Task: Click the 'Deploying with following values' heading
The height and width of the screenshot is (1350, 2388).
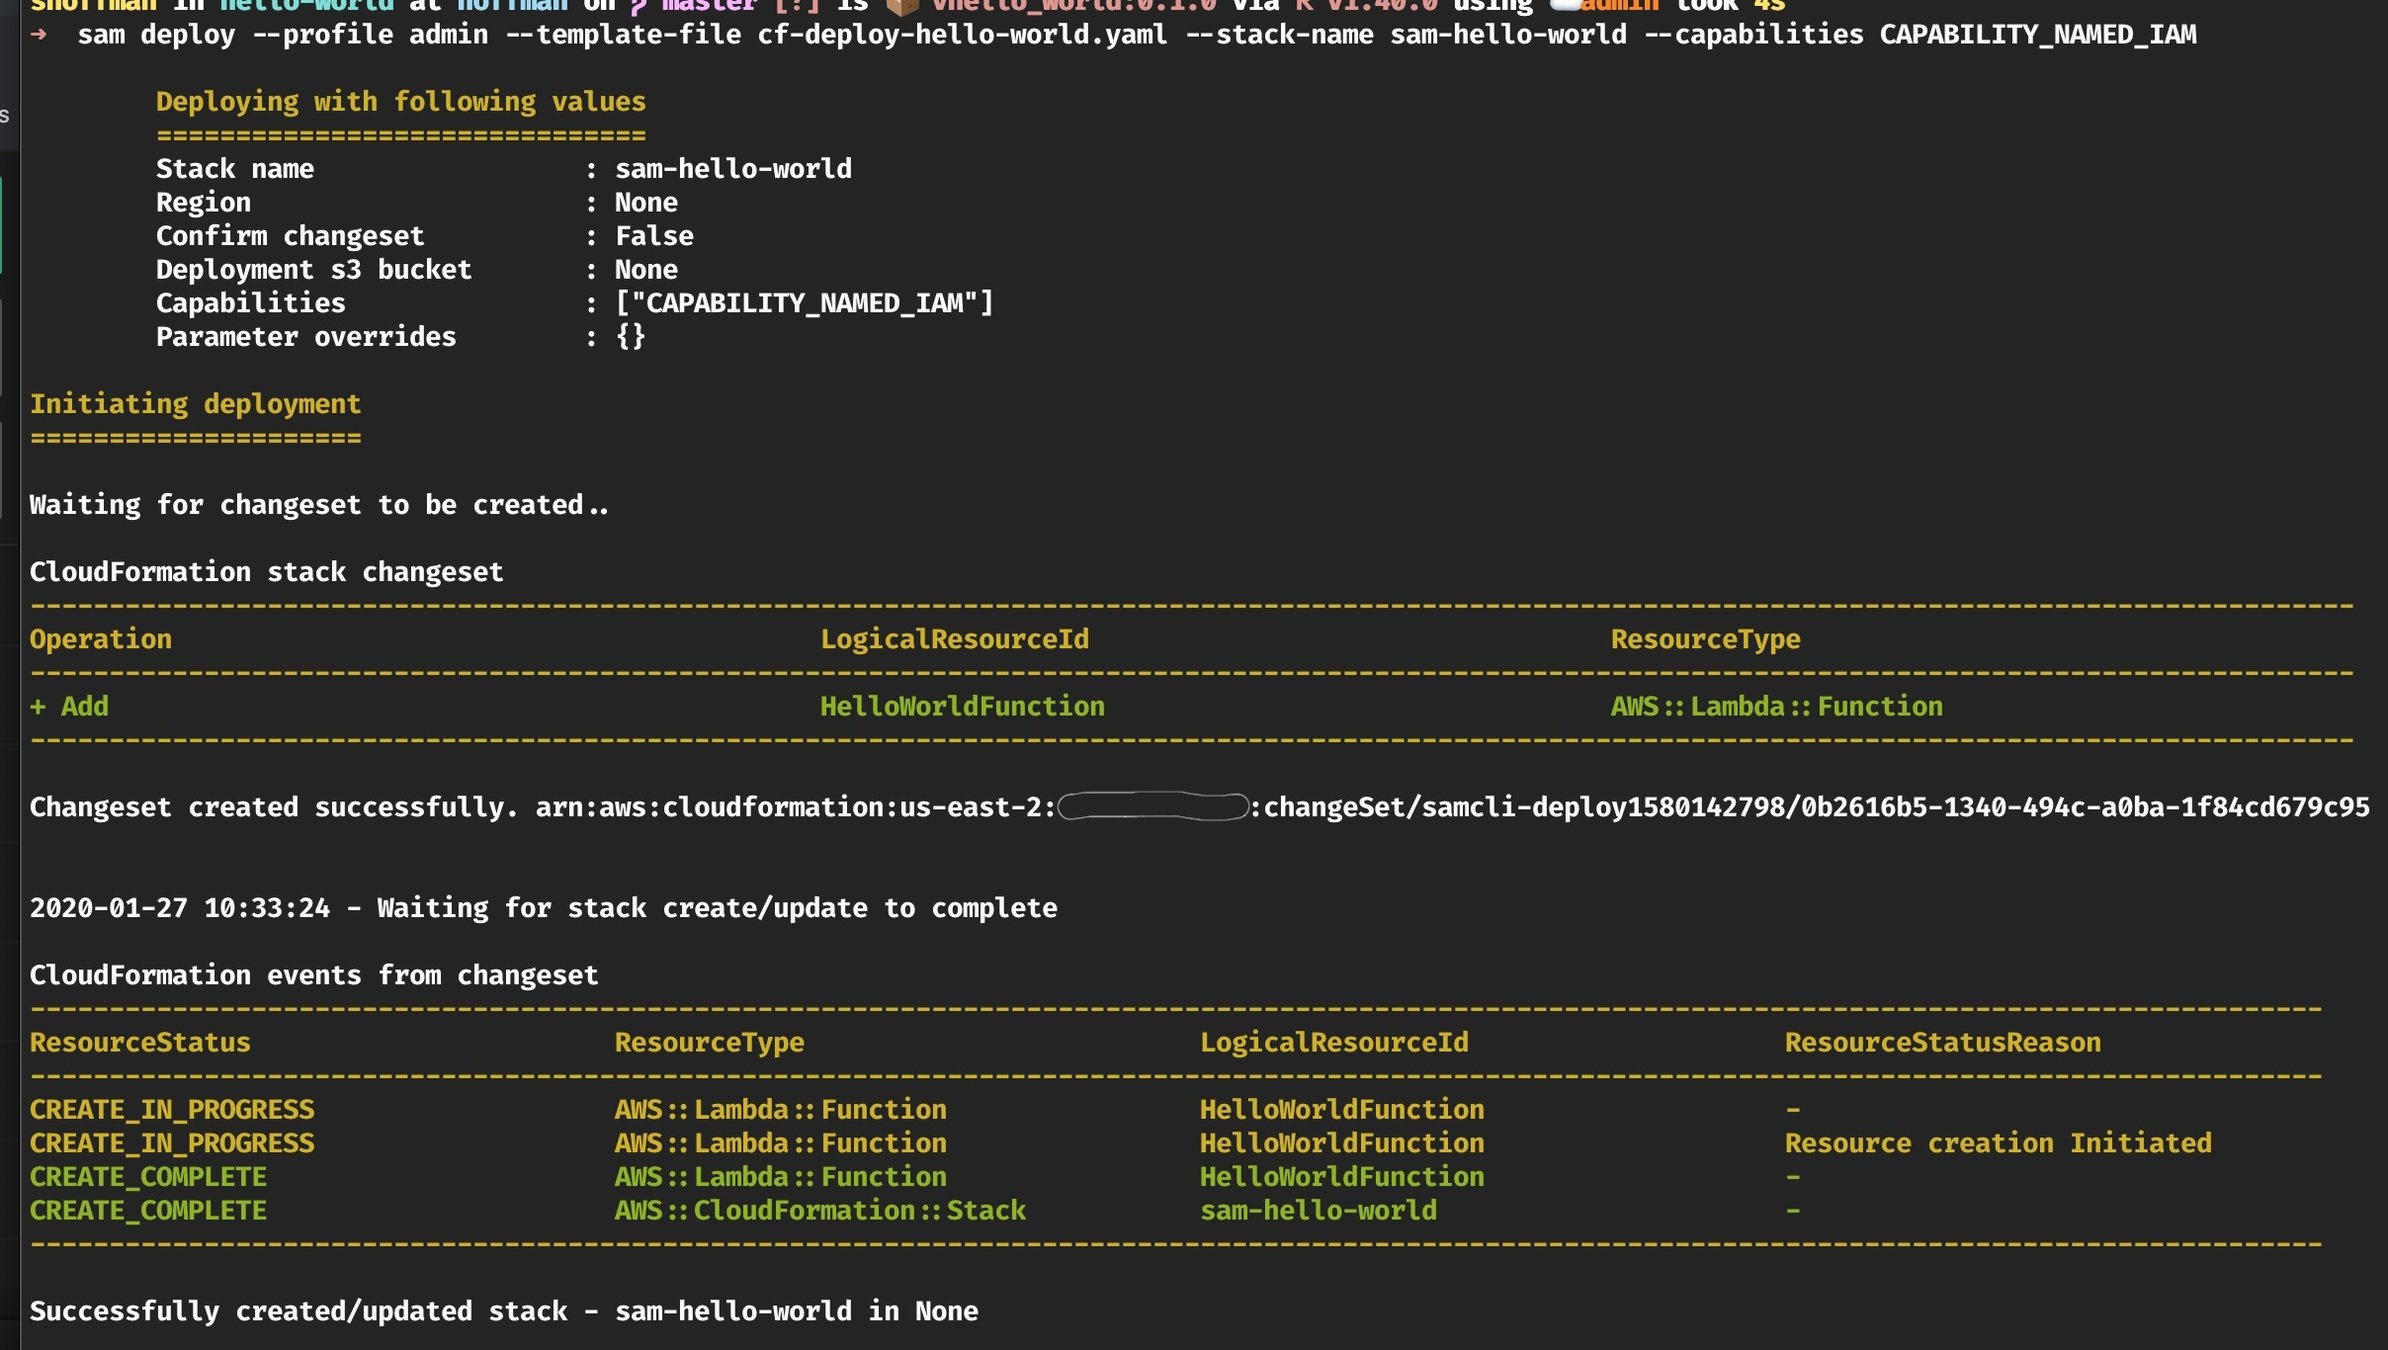Action: pyautogui.click(x=400, y=102)
